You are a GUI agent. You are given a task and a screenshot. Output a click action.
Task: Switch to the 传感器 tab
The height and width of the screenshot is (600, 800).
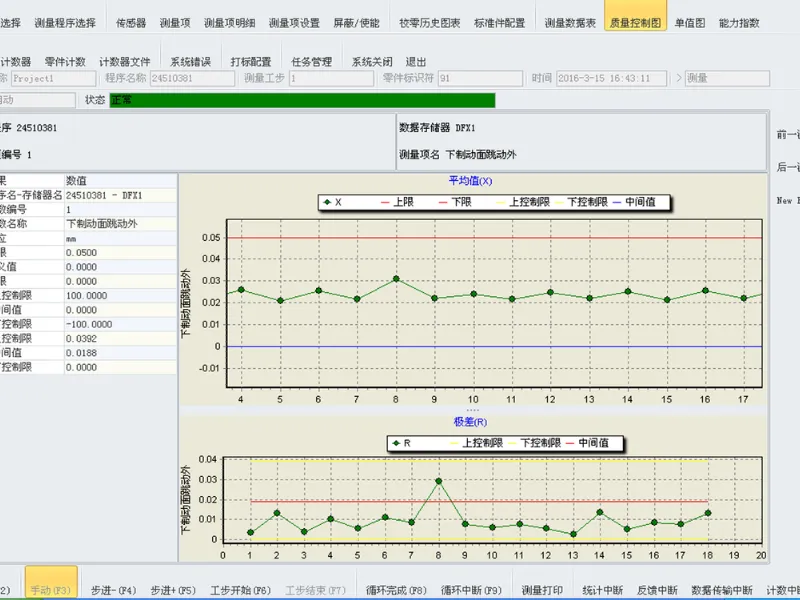tap(131, 23)
